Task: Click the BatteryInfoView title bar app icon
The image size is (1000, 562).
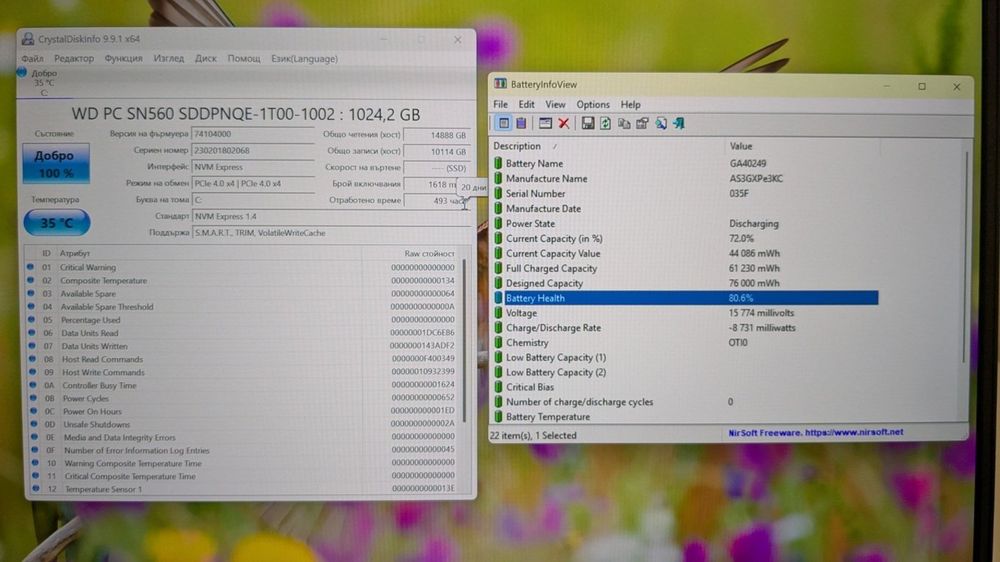Action: click(500, 84)
